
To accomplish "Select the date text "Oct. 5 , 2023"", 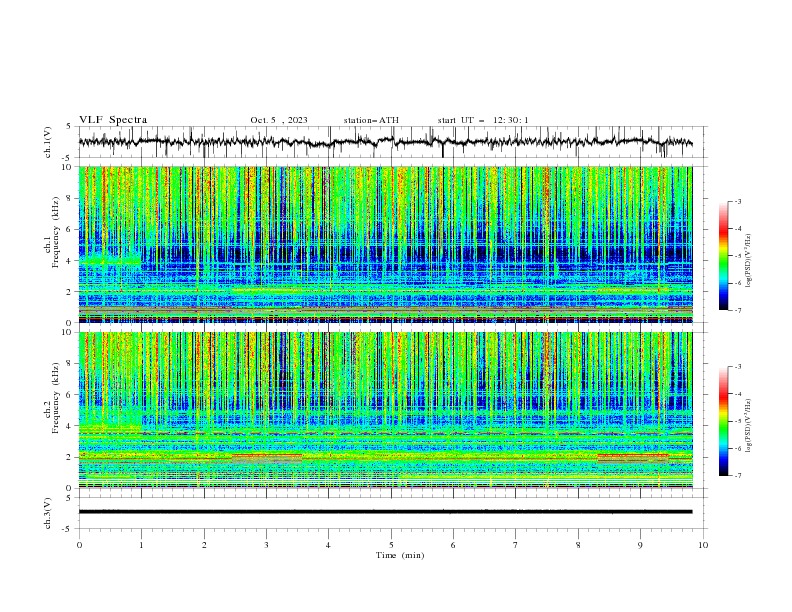I will 279,120.
